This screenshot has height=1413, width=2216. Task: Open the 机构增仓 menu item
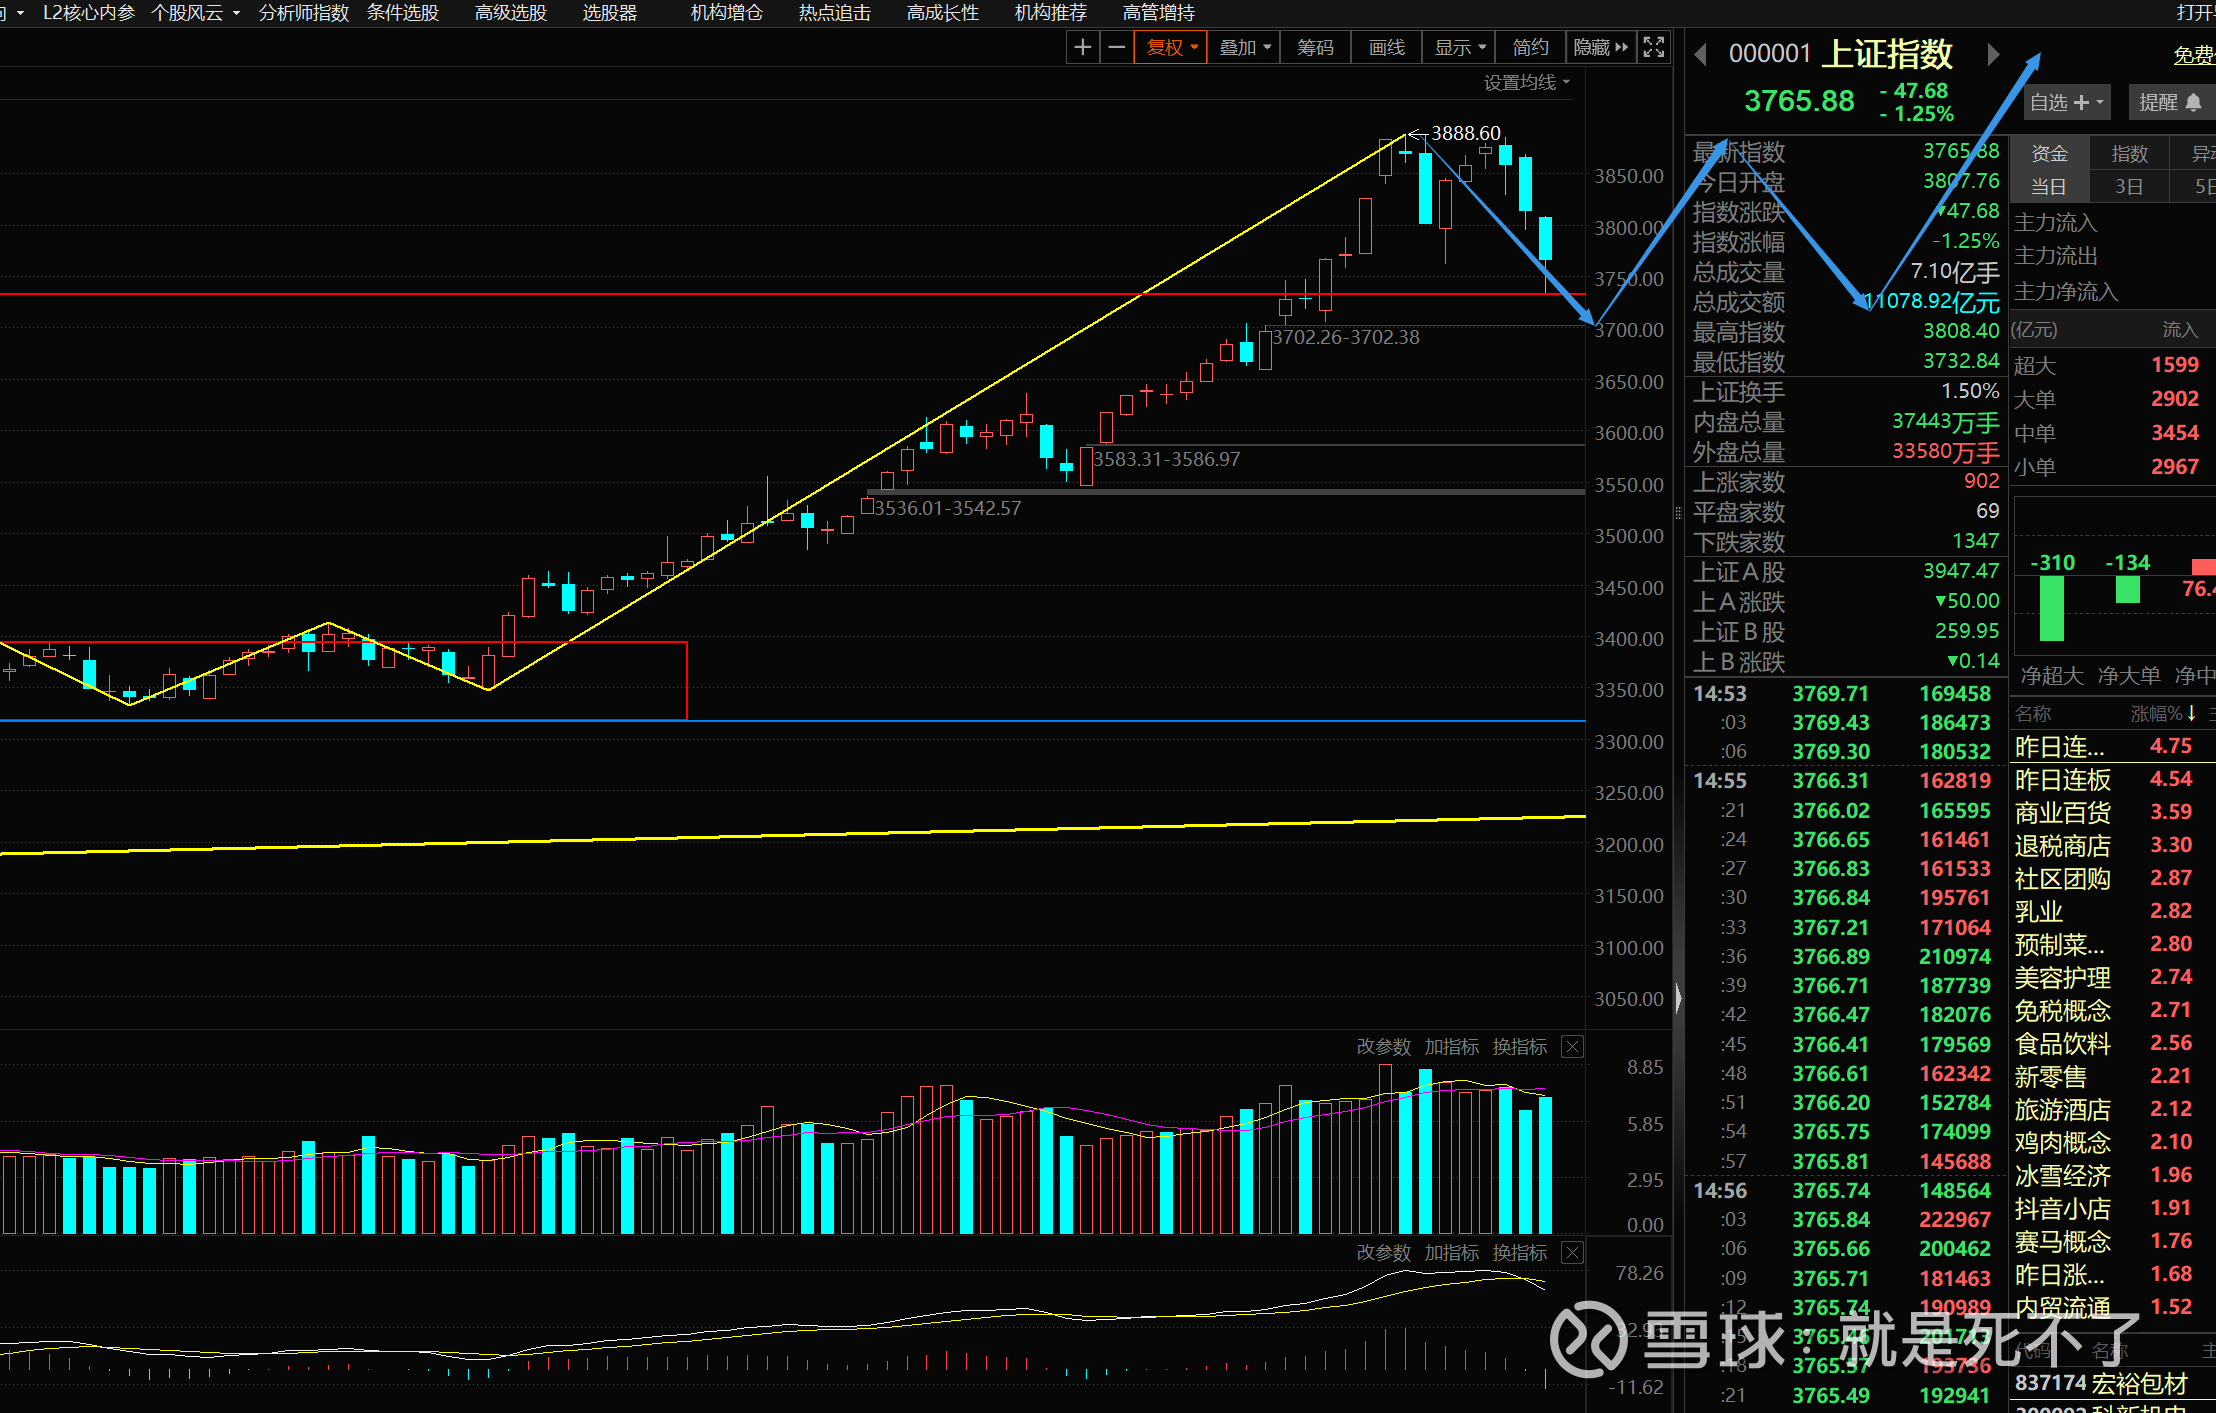click(x=726, y=13)
